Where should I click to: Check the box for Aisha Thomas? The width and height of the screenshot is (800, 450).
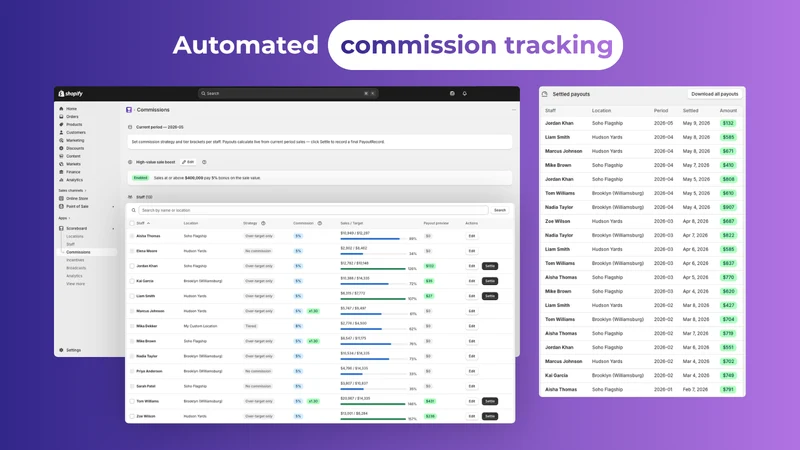click(132, 236)
